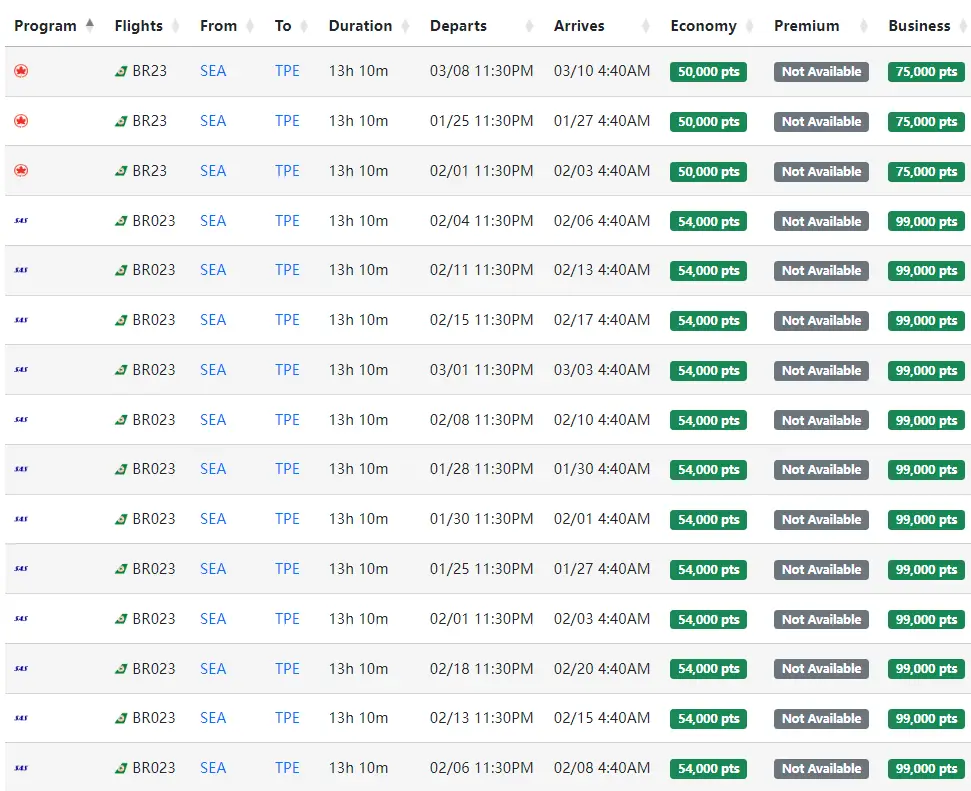The image size is (971, 791).
Task: Click the Air Canada program icon for 03/08 departure
Action: coord(21,71)
